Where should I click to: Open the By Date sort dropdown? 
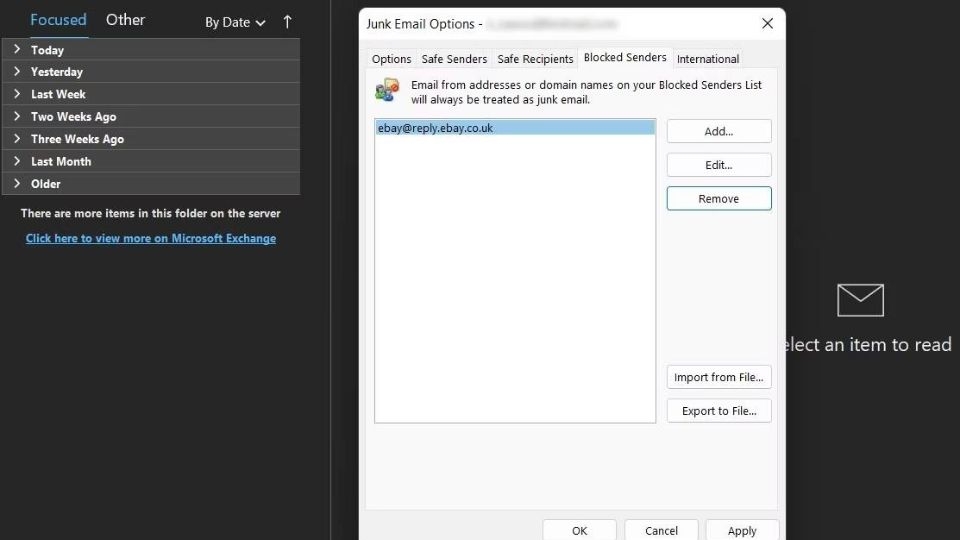[x=235, y=23]
